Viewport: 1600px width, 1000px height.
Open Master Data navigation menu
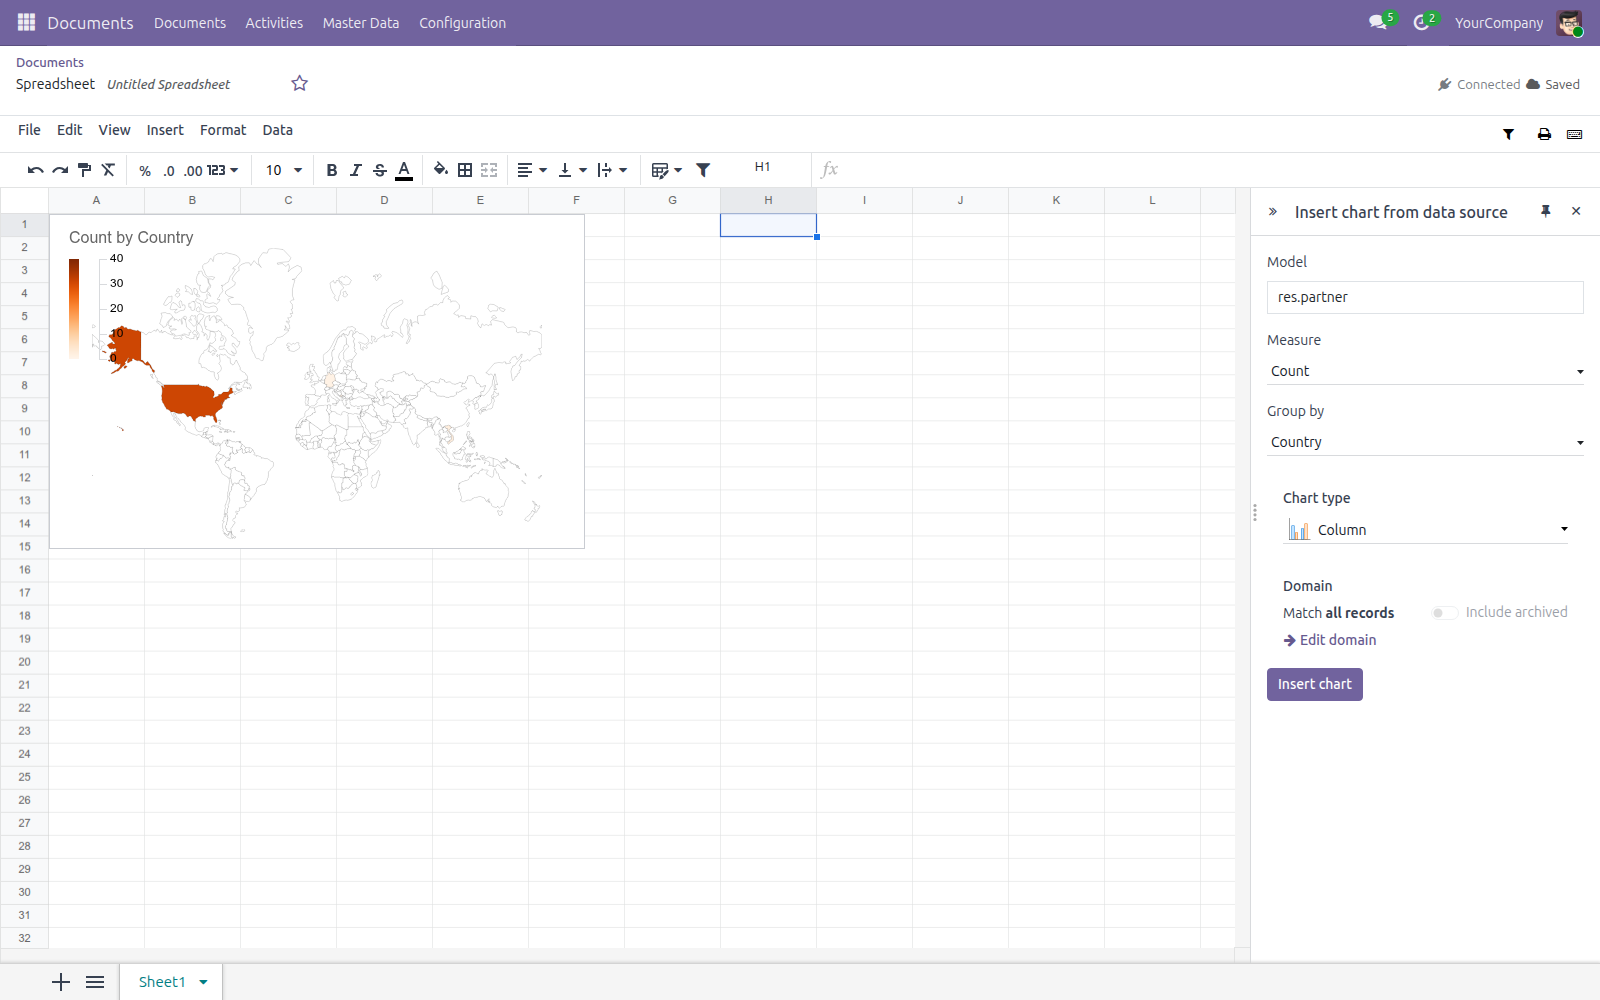[x=360, y=23]
